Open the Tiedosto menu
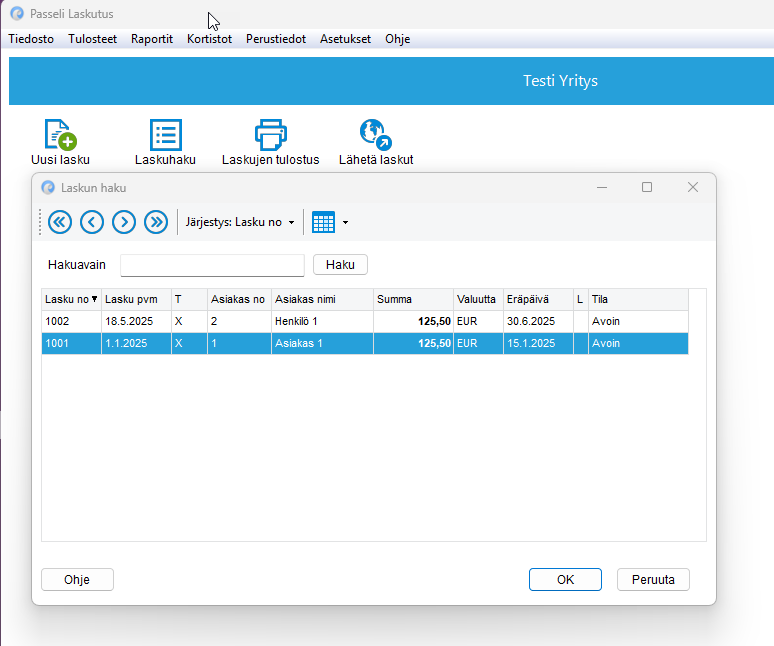This screenshot has width=774, height=646. (x=31, y=39)
